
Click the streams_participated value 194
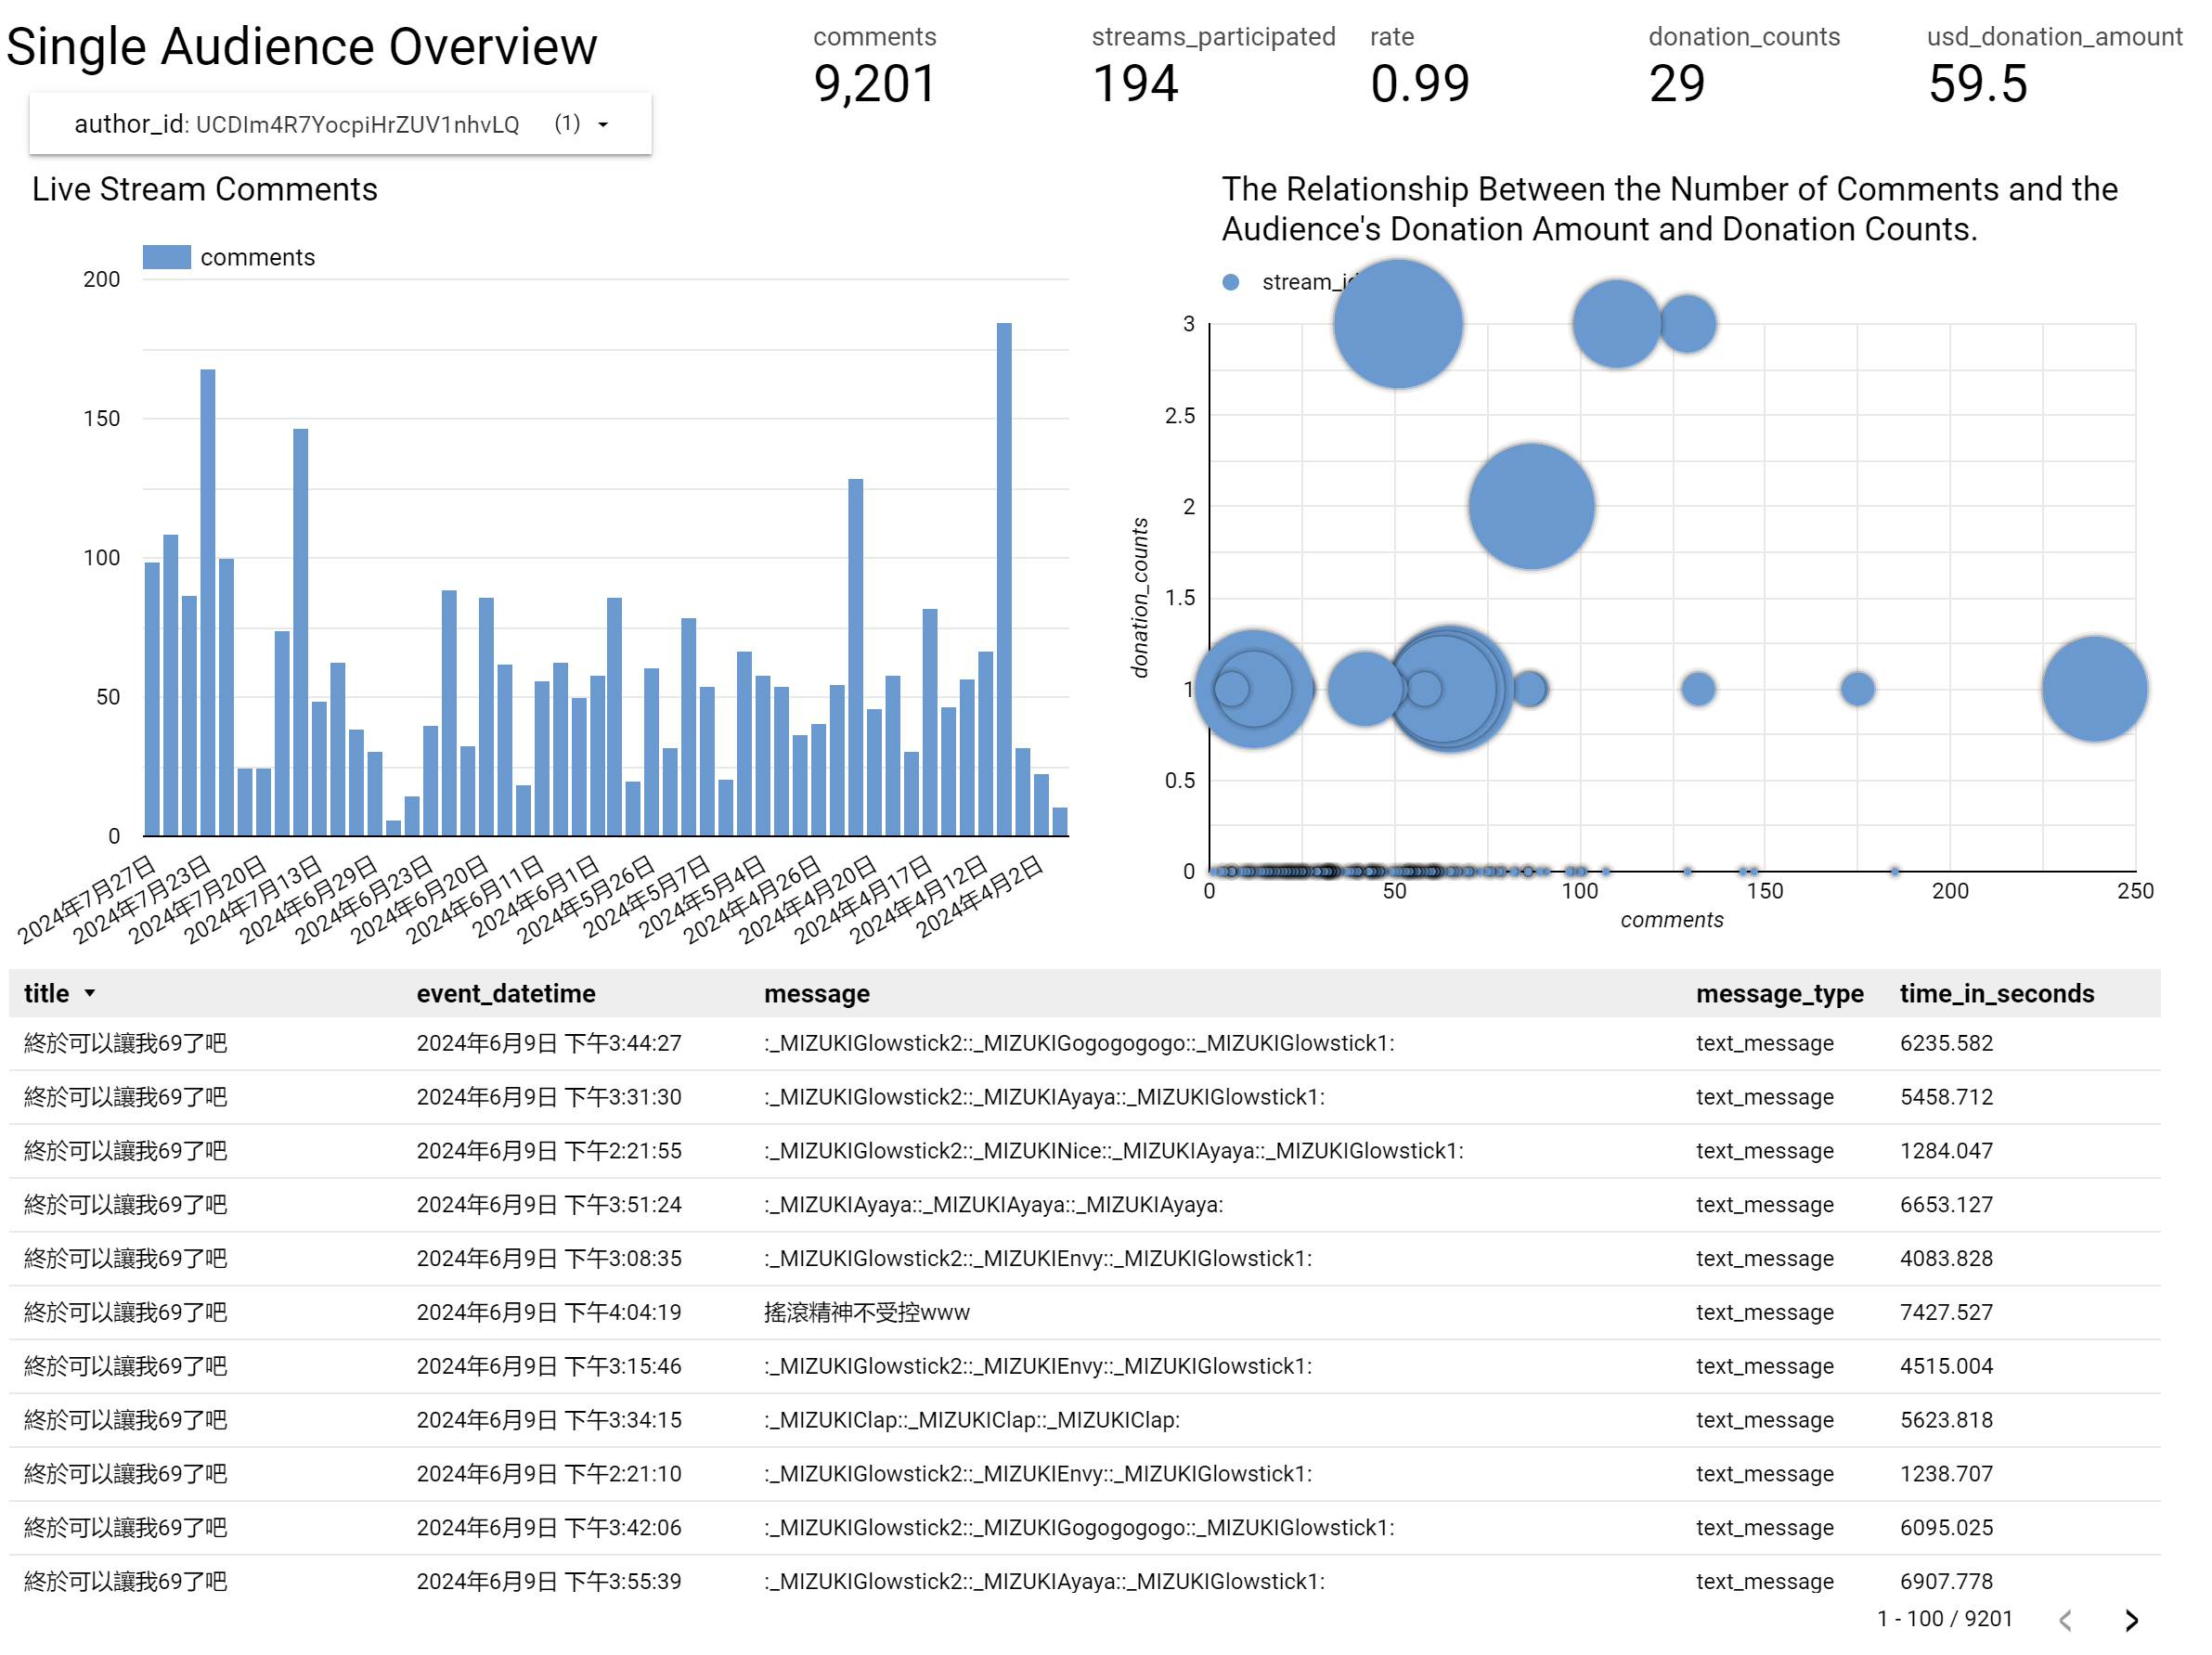pyautogui.click(x=1135, y=83)
